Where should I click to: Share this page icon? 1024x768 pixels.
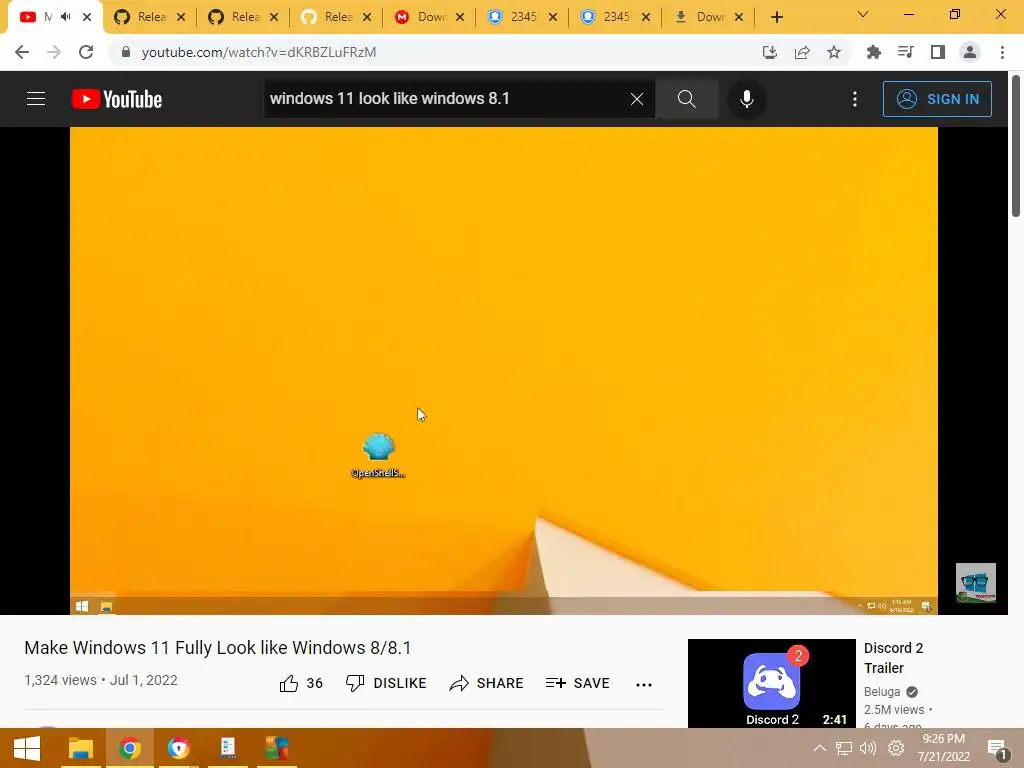point(802,52)
